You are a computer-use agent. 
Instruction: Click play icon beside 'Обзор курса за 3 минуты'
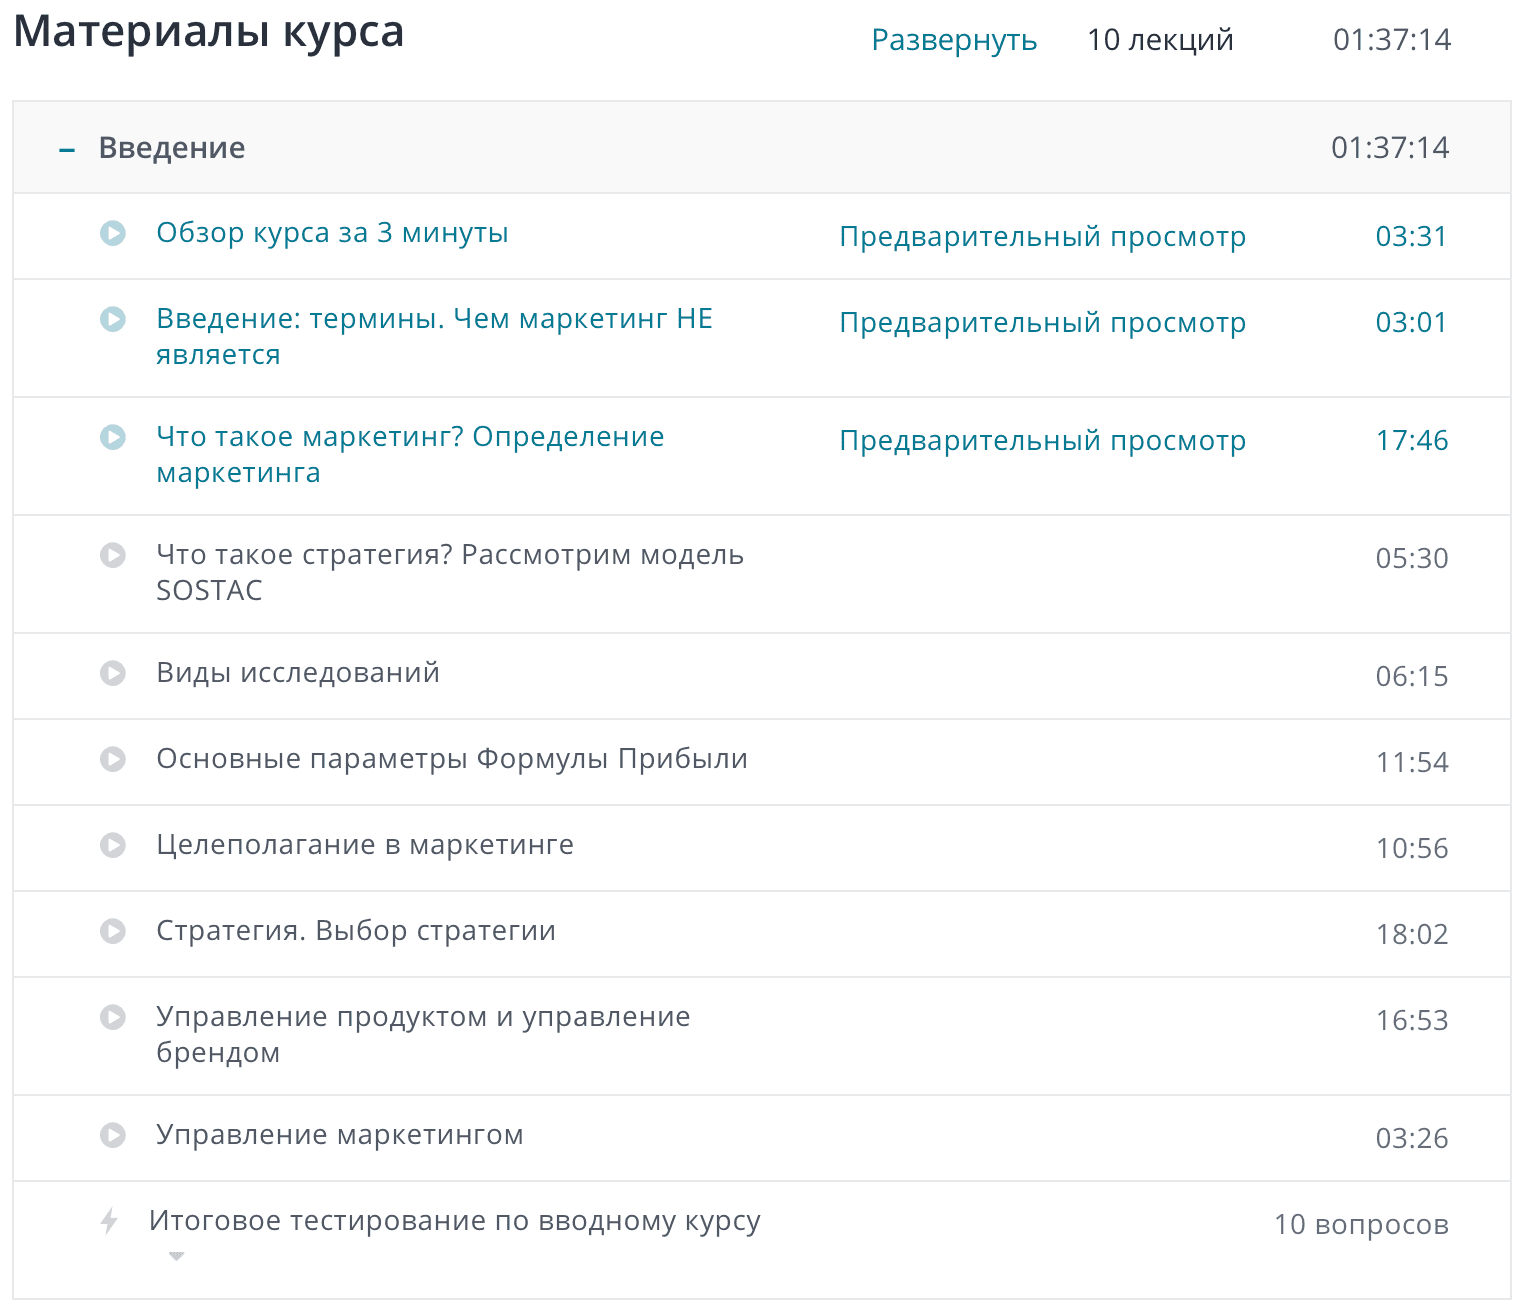(x=113, y=233)
